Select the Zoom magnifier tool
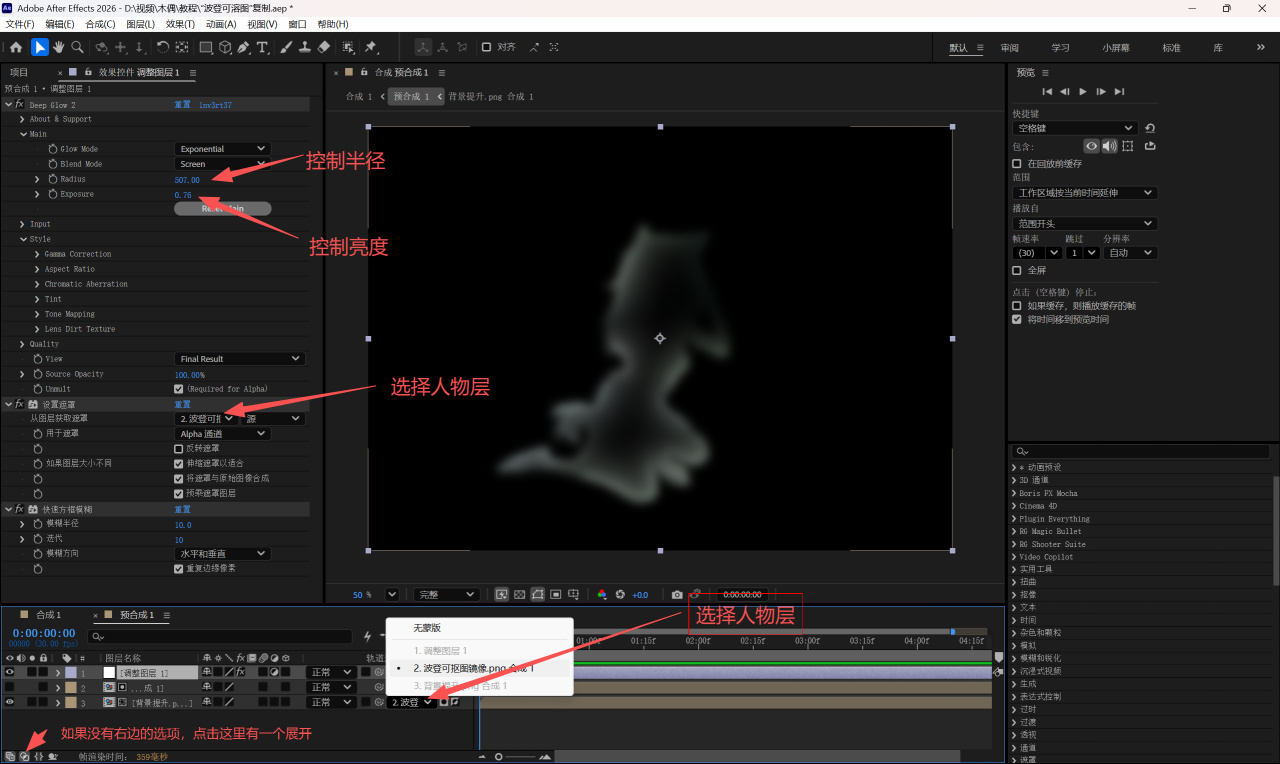Viewport: 1280px width, 764px height. tap(77, 47)
